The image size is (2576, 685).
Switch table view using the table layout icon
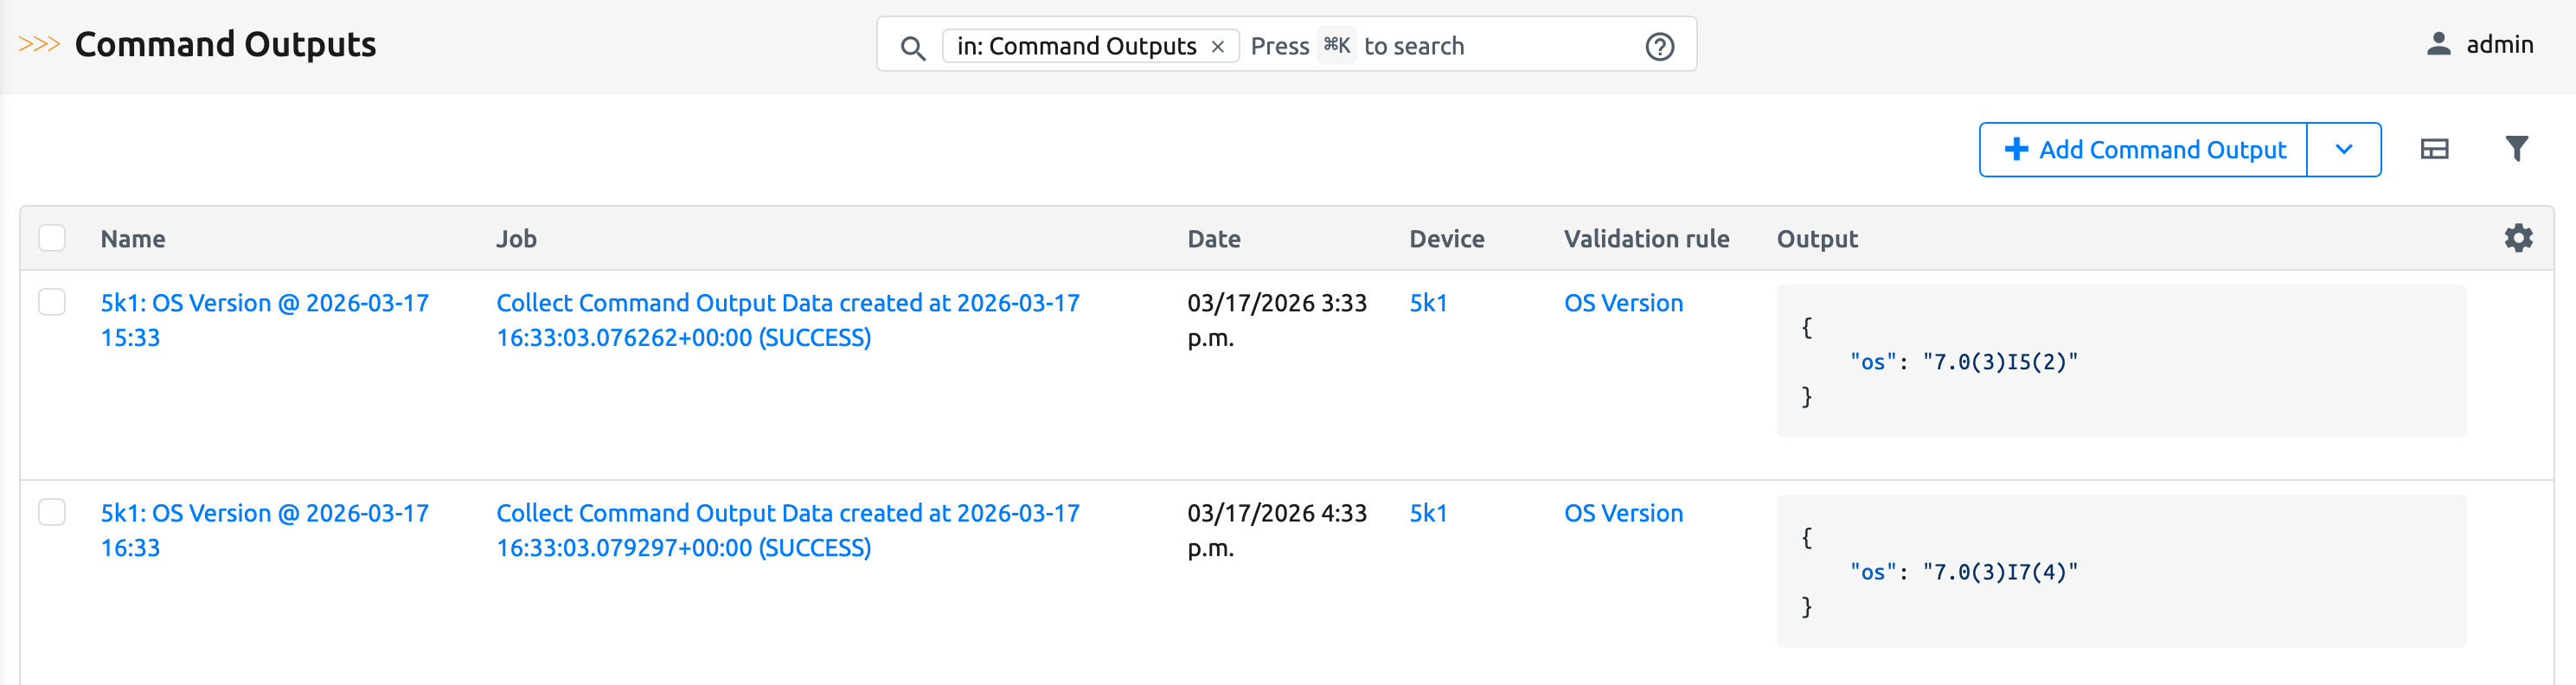2436,148
